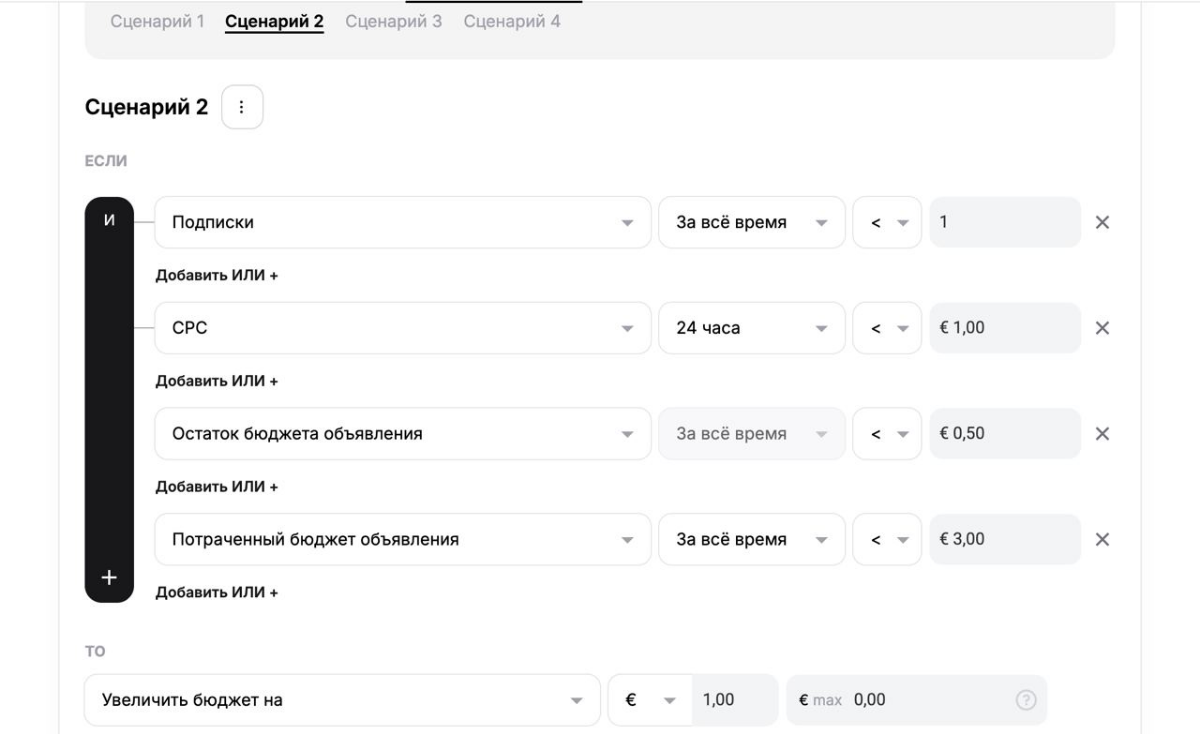Click Добавить ИЛИ + under Потраченный бюджет

point(215,592)
